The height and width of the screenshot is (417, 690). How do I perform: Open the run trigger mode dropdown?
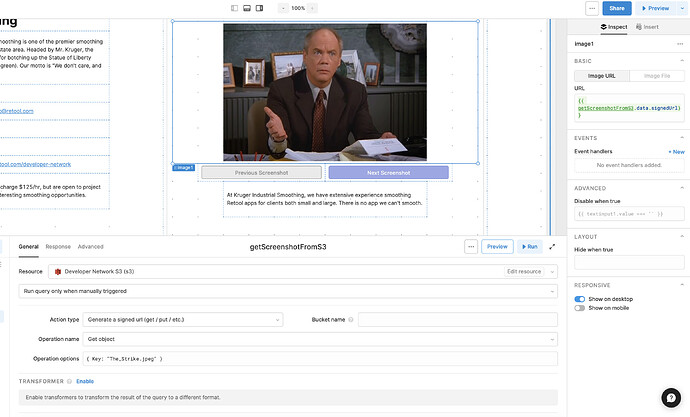pos(288,291)
